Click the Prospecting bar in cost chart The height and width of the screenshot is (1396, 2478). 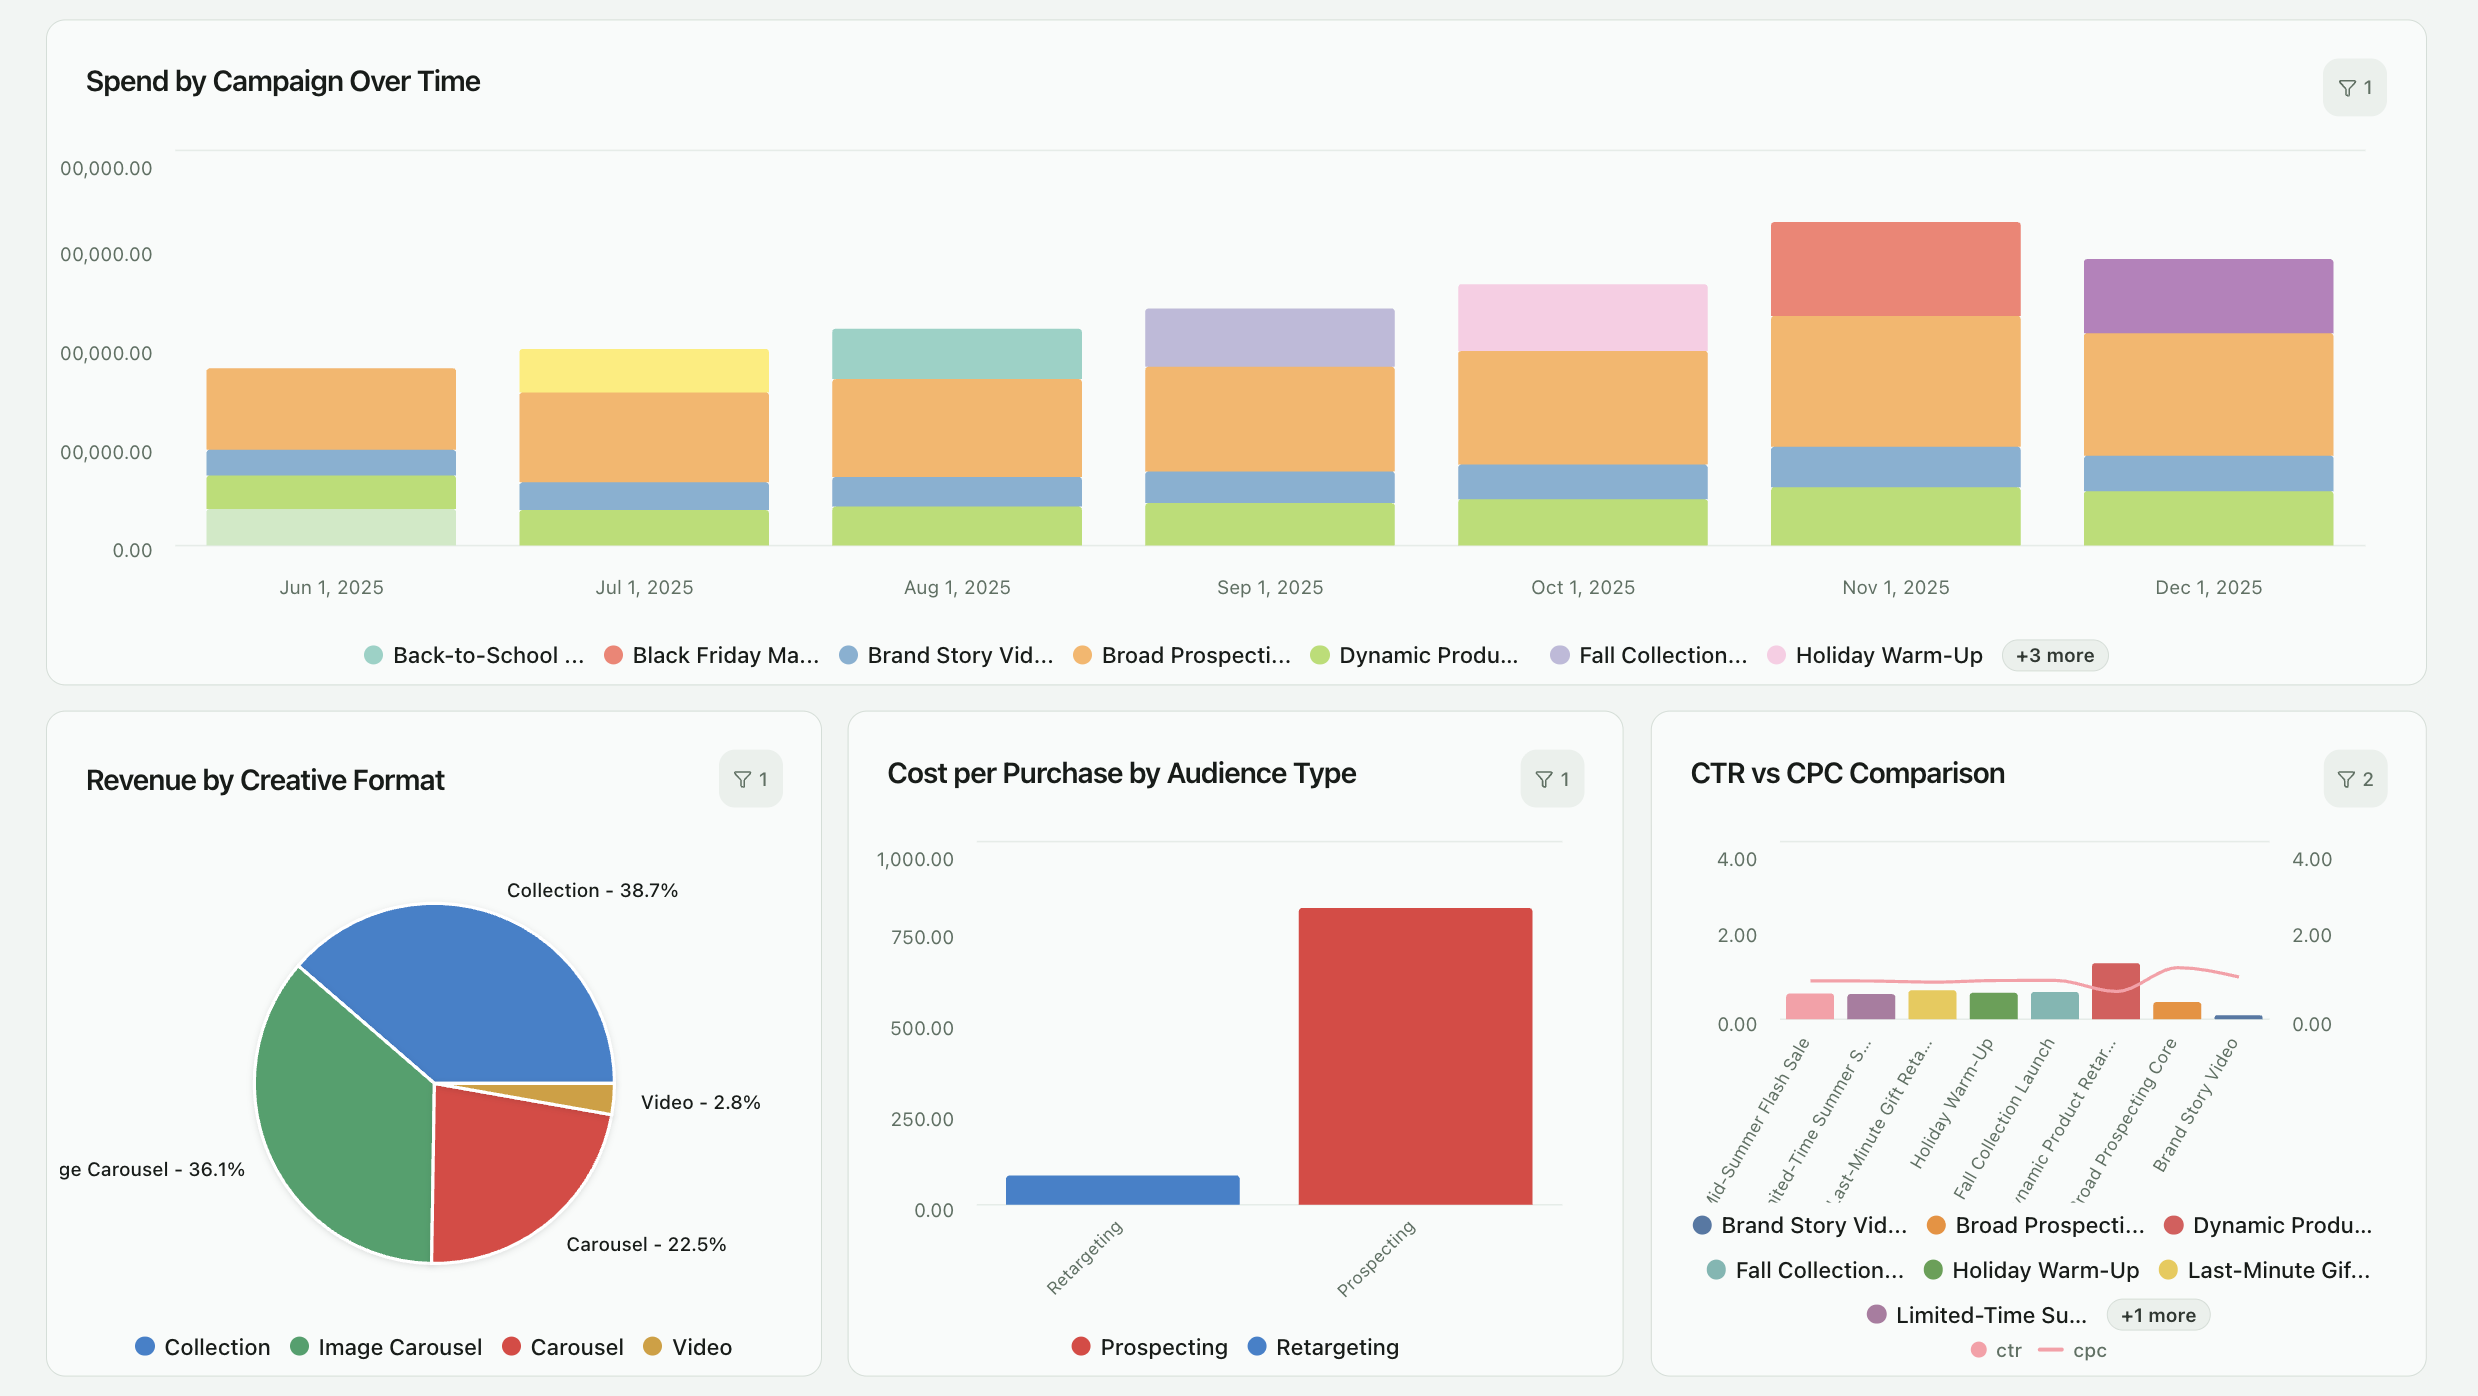pyautogui.click(x=1414, y=1050)
